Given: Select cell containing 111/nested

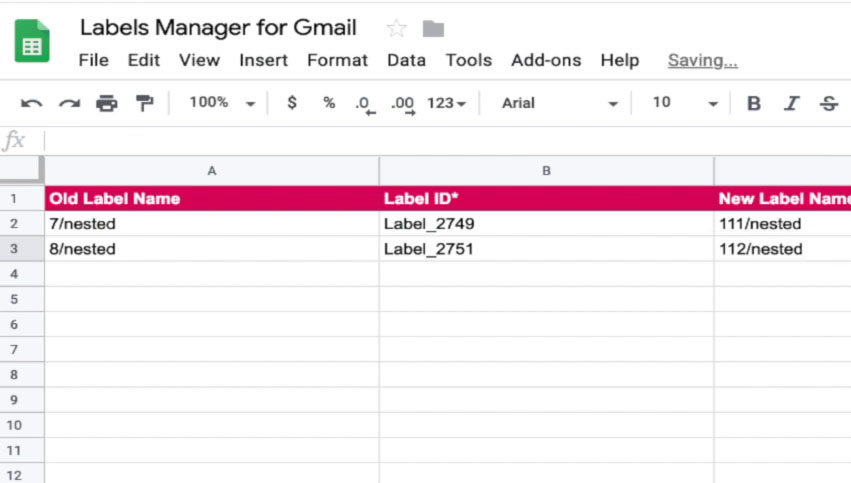Looking at the screenshot, I should pyautogui.click(x=783, y=224).
